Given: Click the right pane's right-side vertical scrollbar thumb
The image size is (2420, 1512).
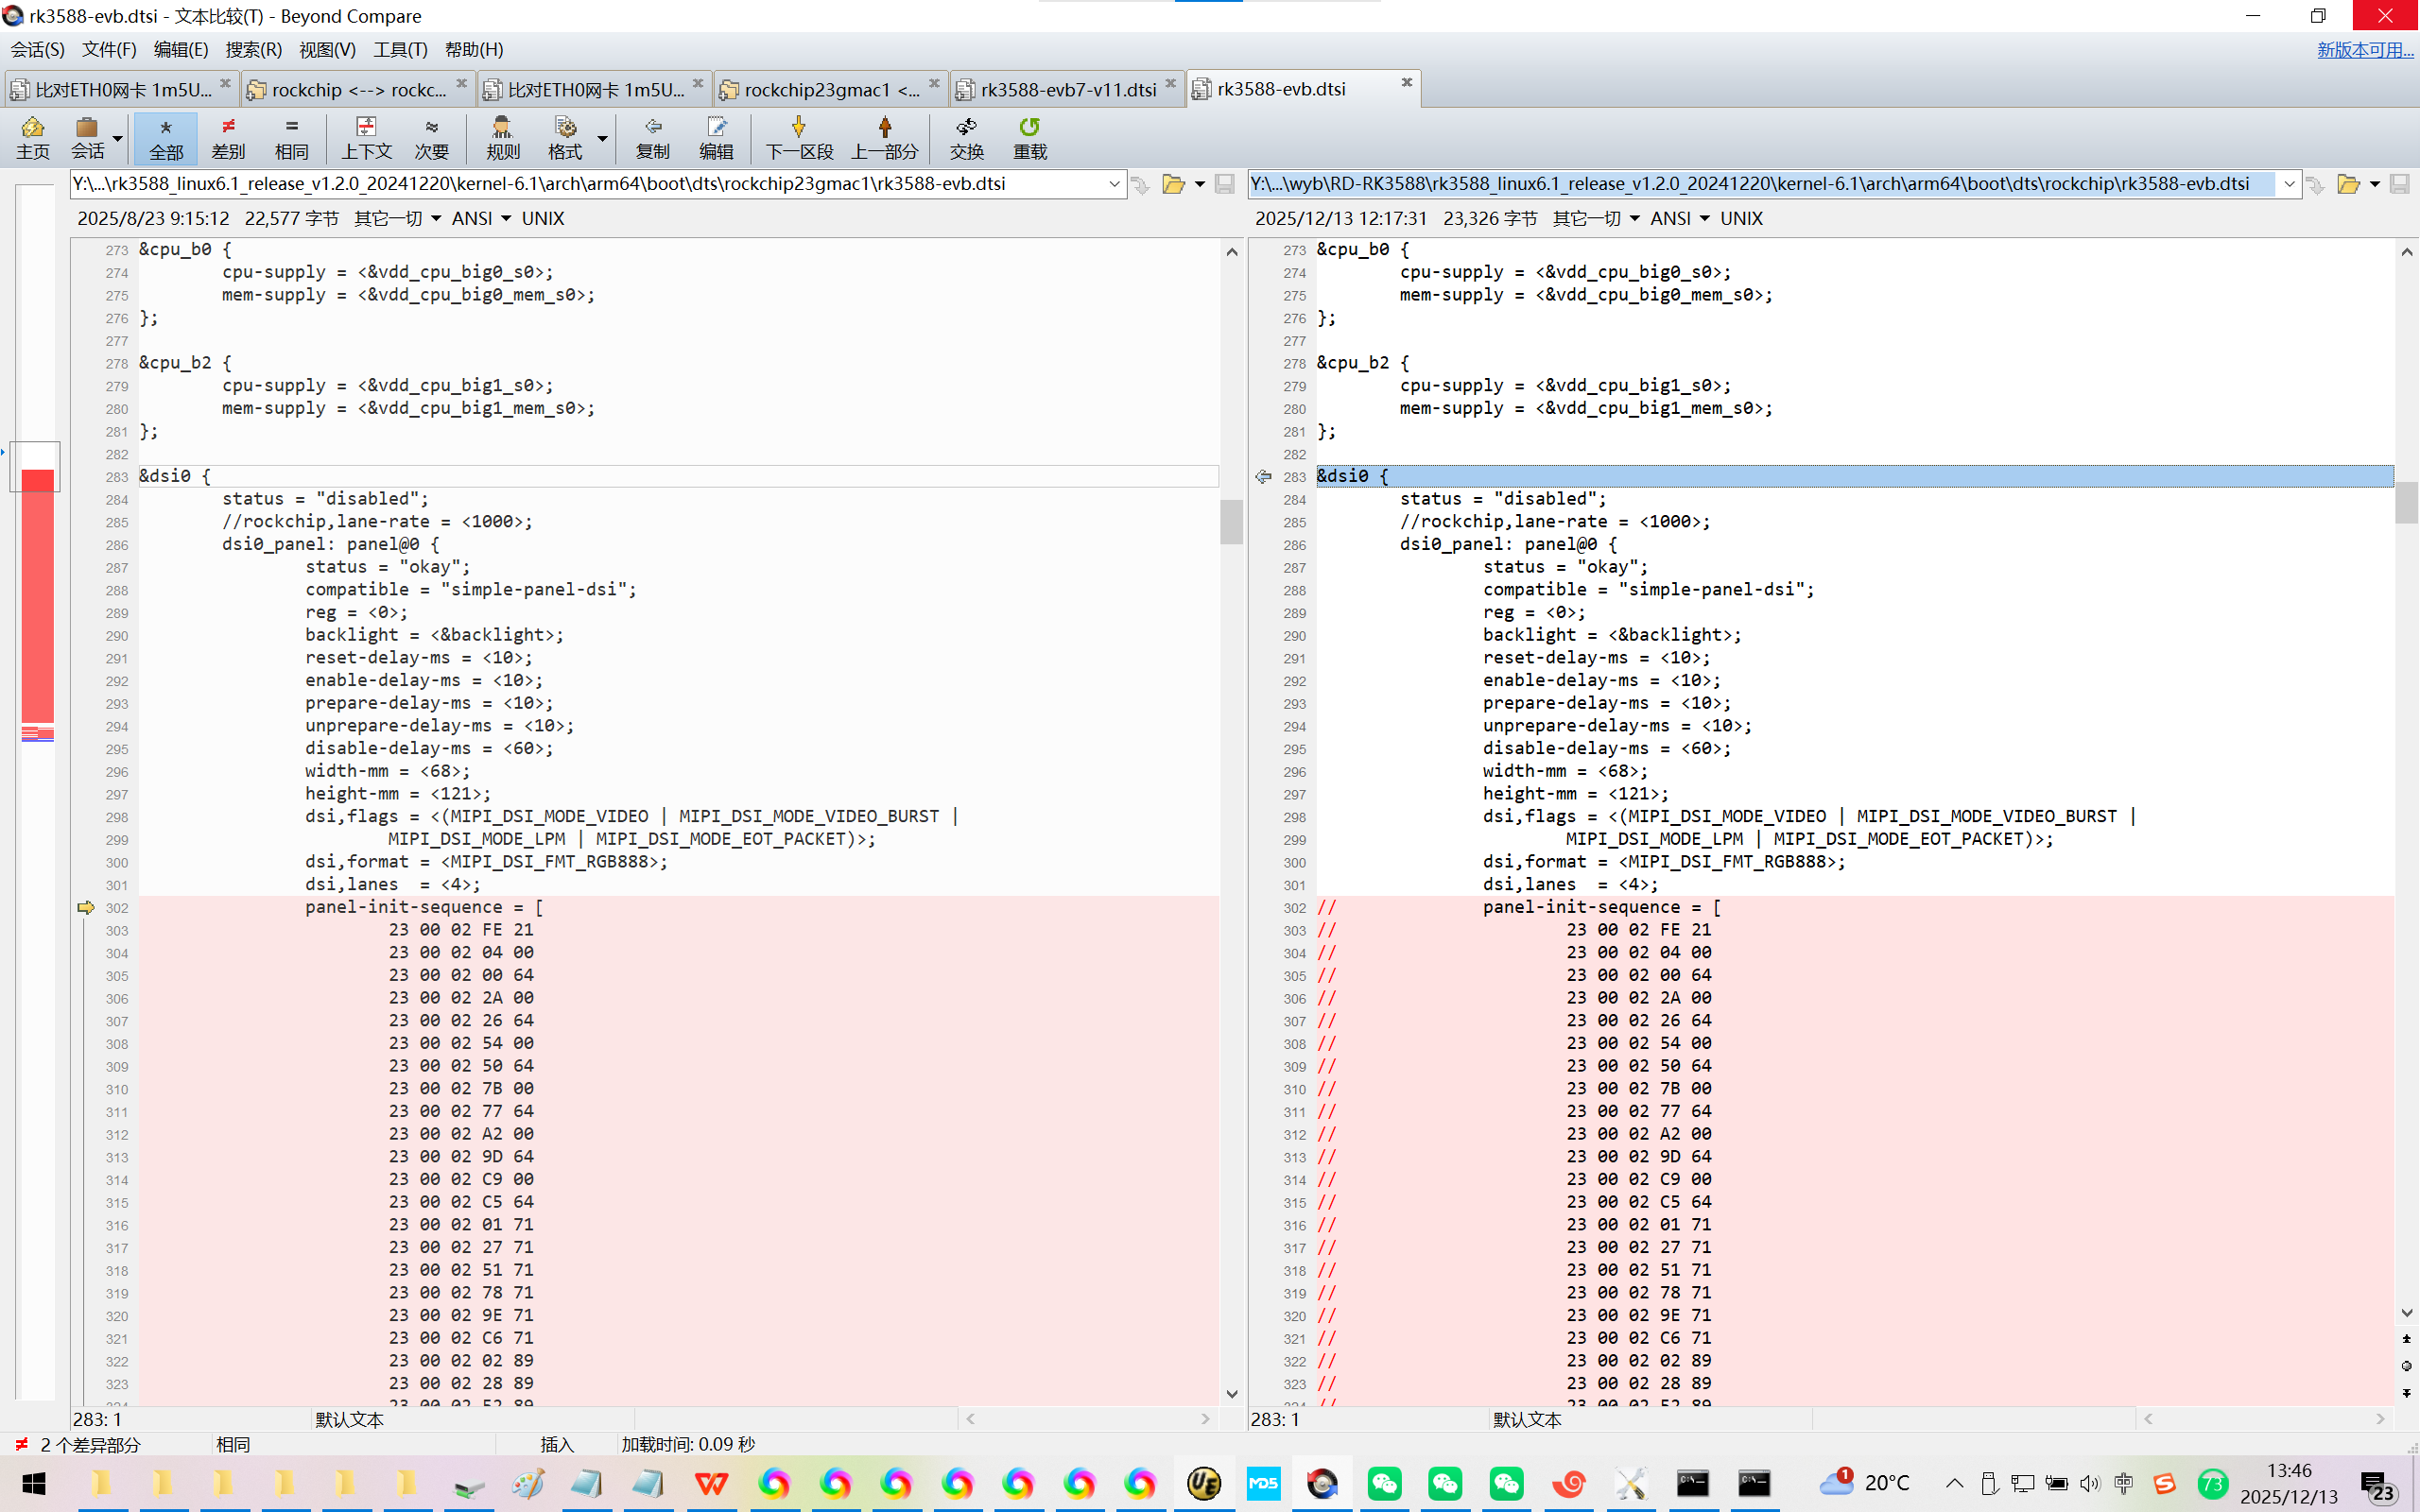Looking at the screenshot, I should click(x=2406, y=502).
